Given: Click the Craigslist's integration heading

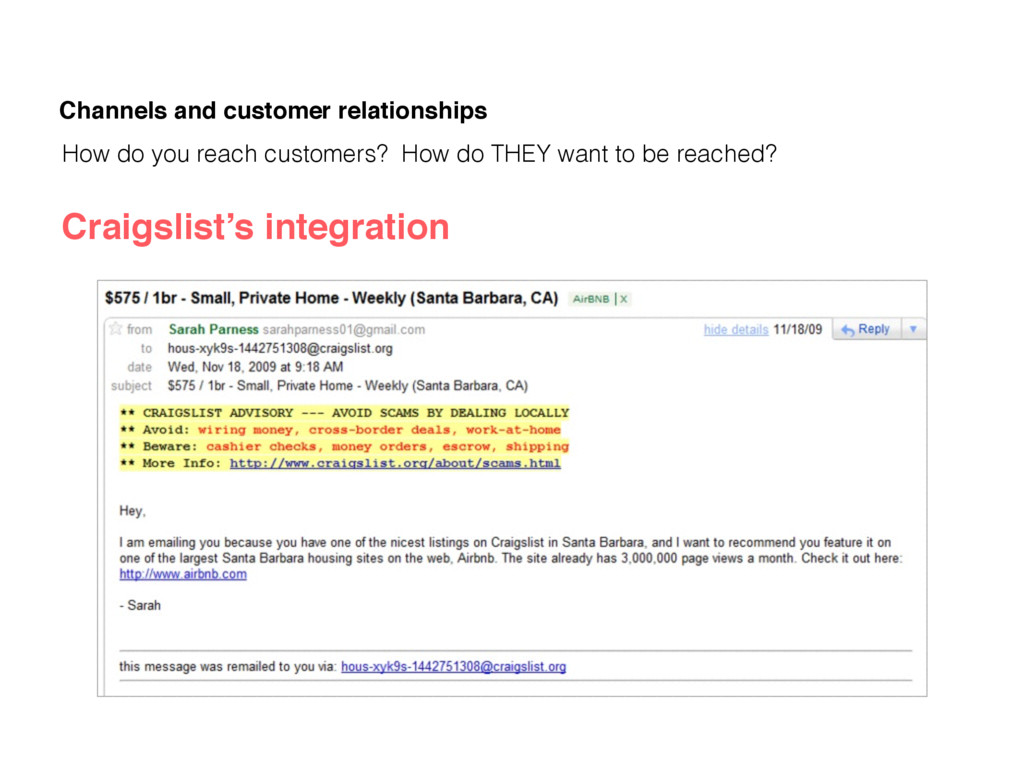Looking at the screenshot, I should coord(255,227).
